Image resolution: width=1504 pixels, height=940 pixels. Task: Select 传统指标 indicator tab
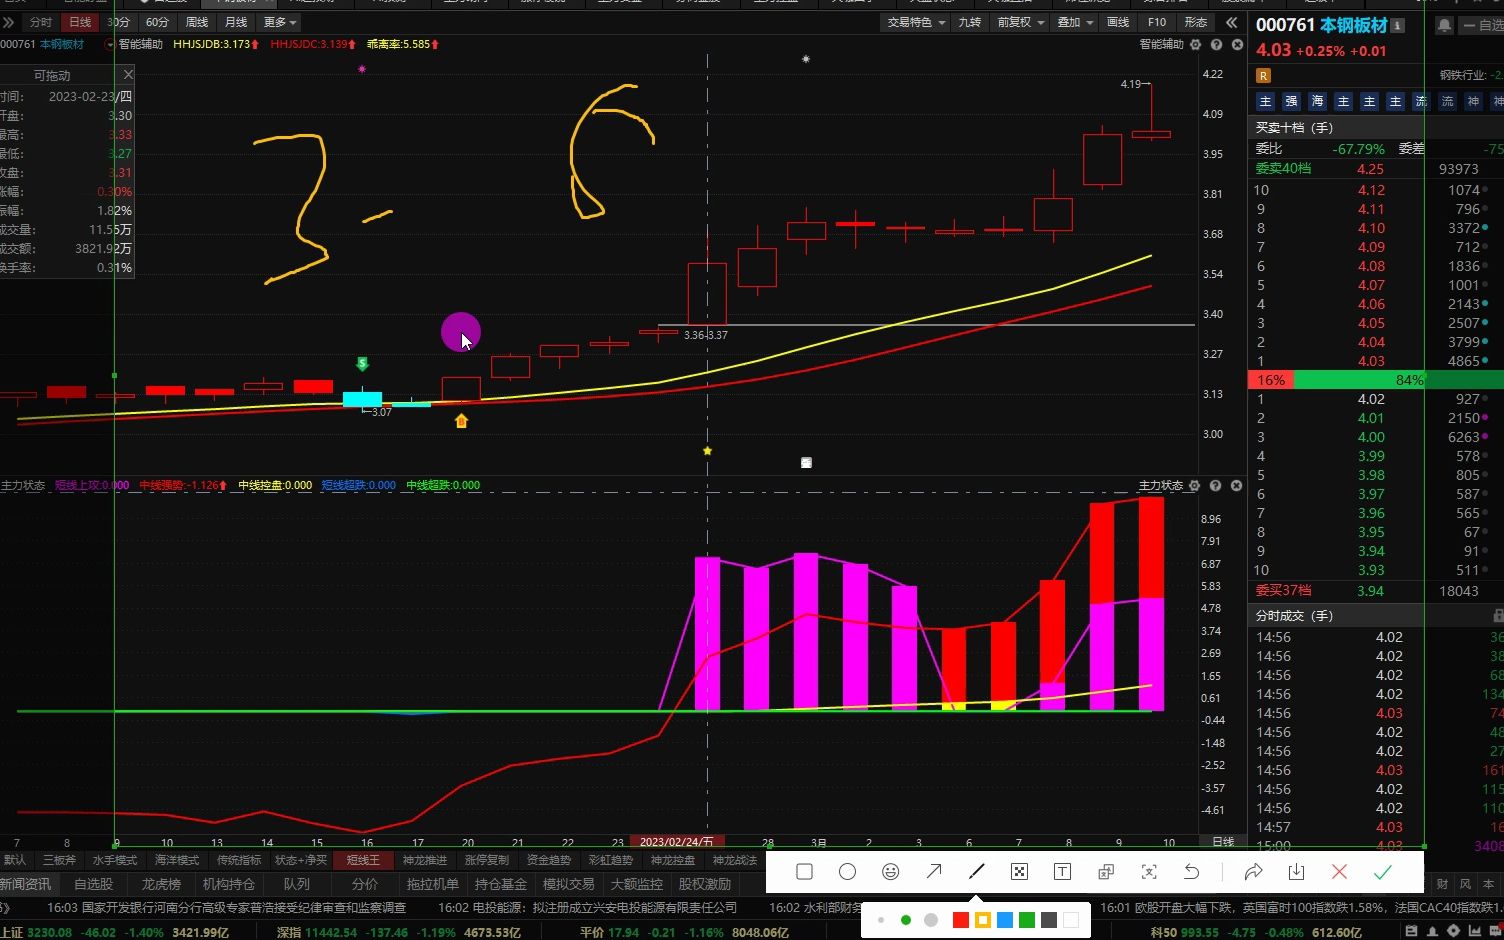239,860
